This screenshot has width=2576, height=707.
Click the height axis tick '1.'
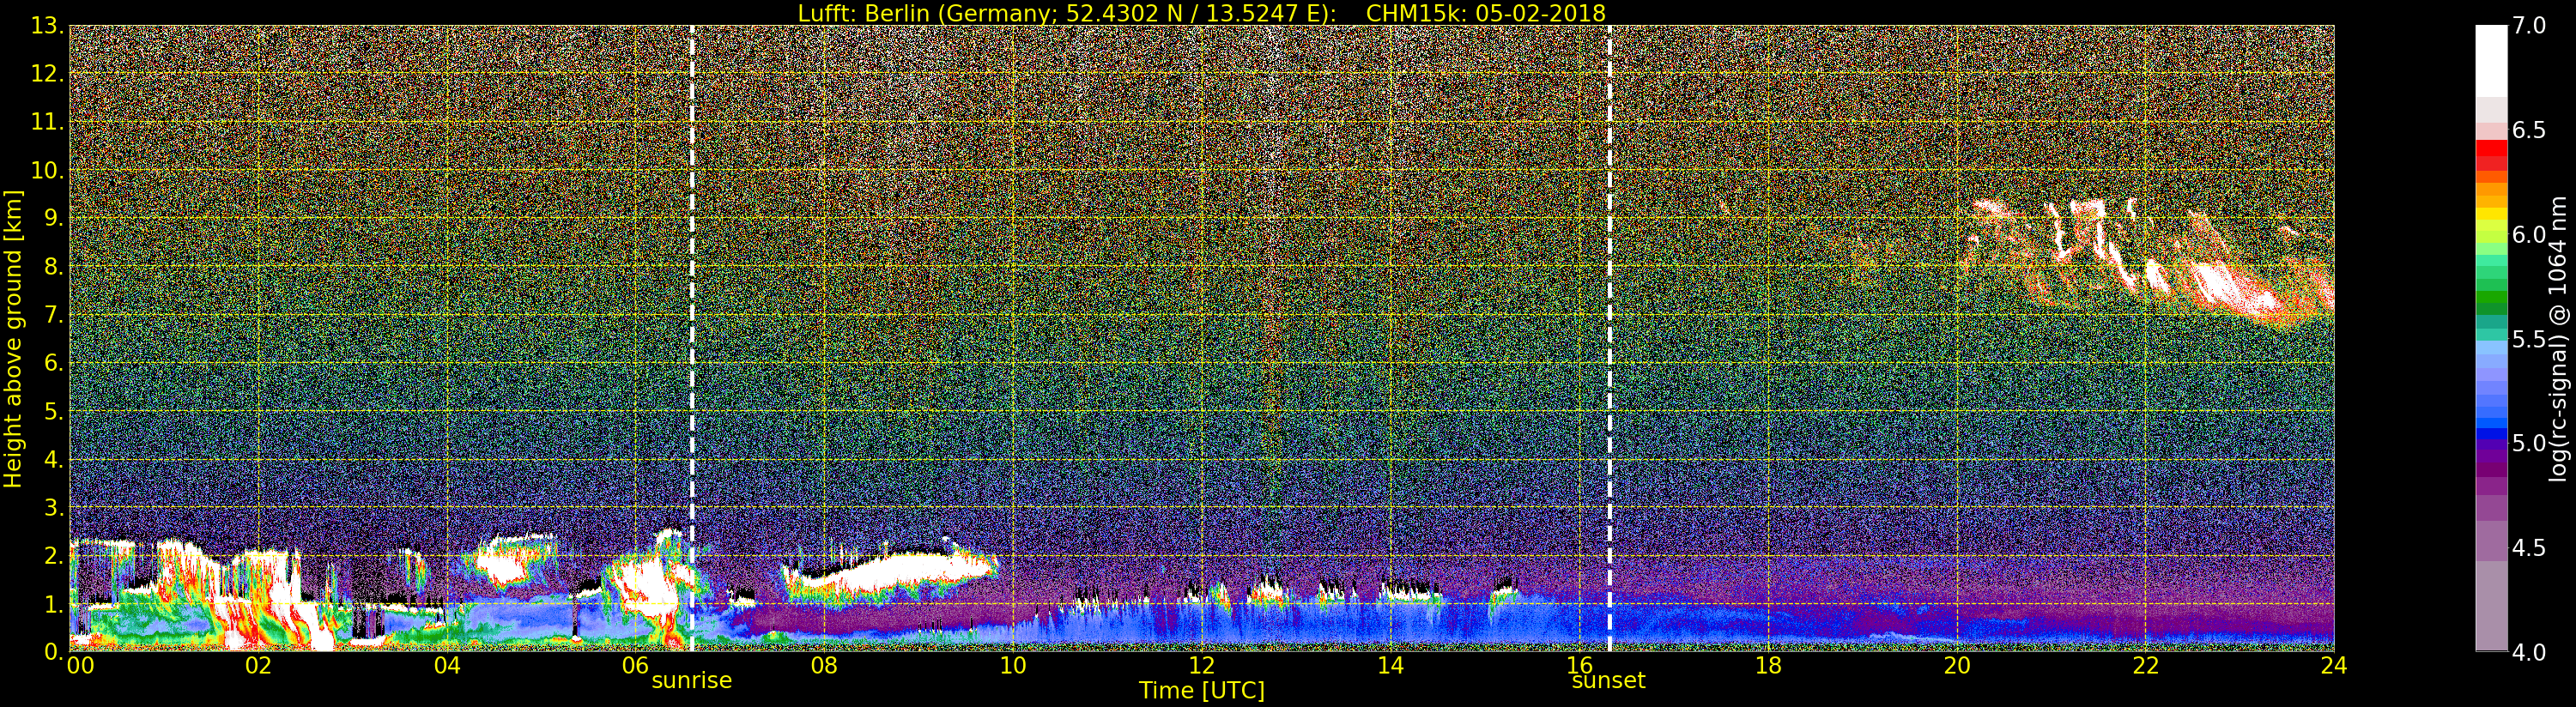[x=52, y=604]
